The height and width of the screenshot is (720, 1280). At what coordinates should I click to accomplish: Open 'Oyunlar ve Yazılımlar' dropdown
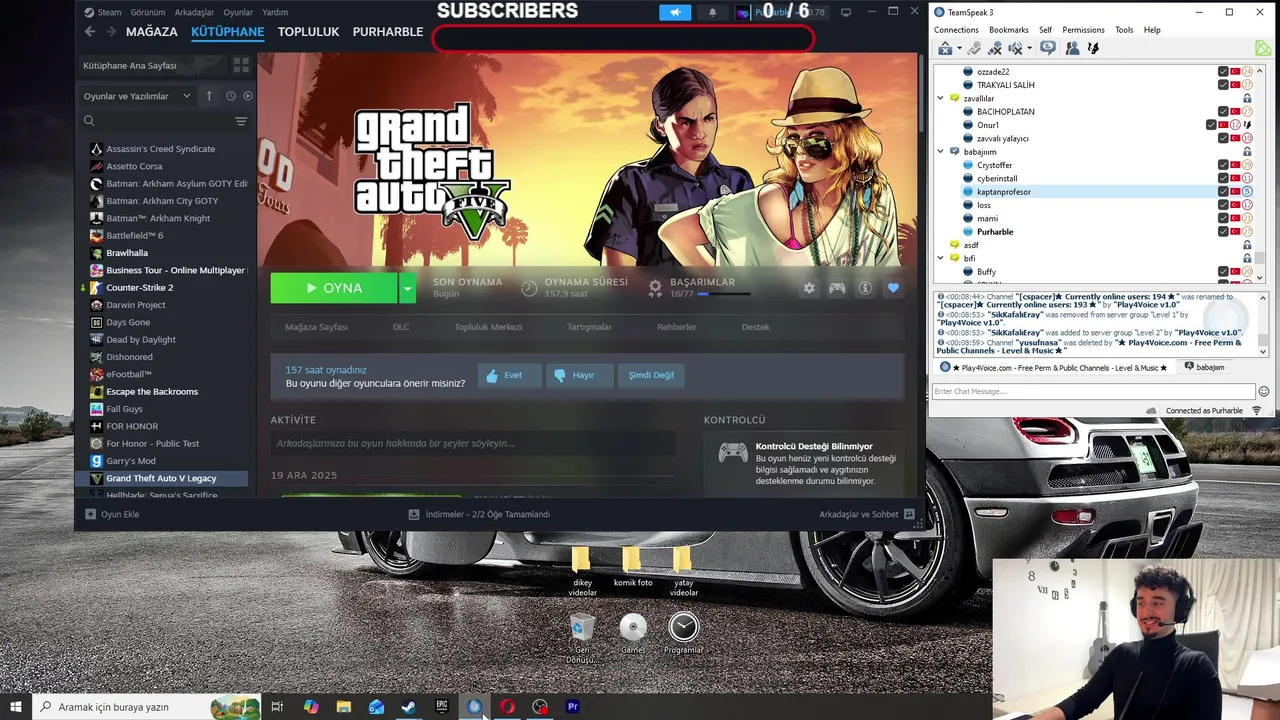137,96
